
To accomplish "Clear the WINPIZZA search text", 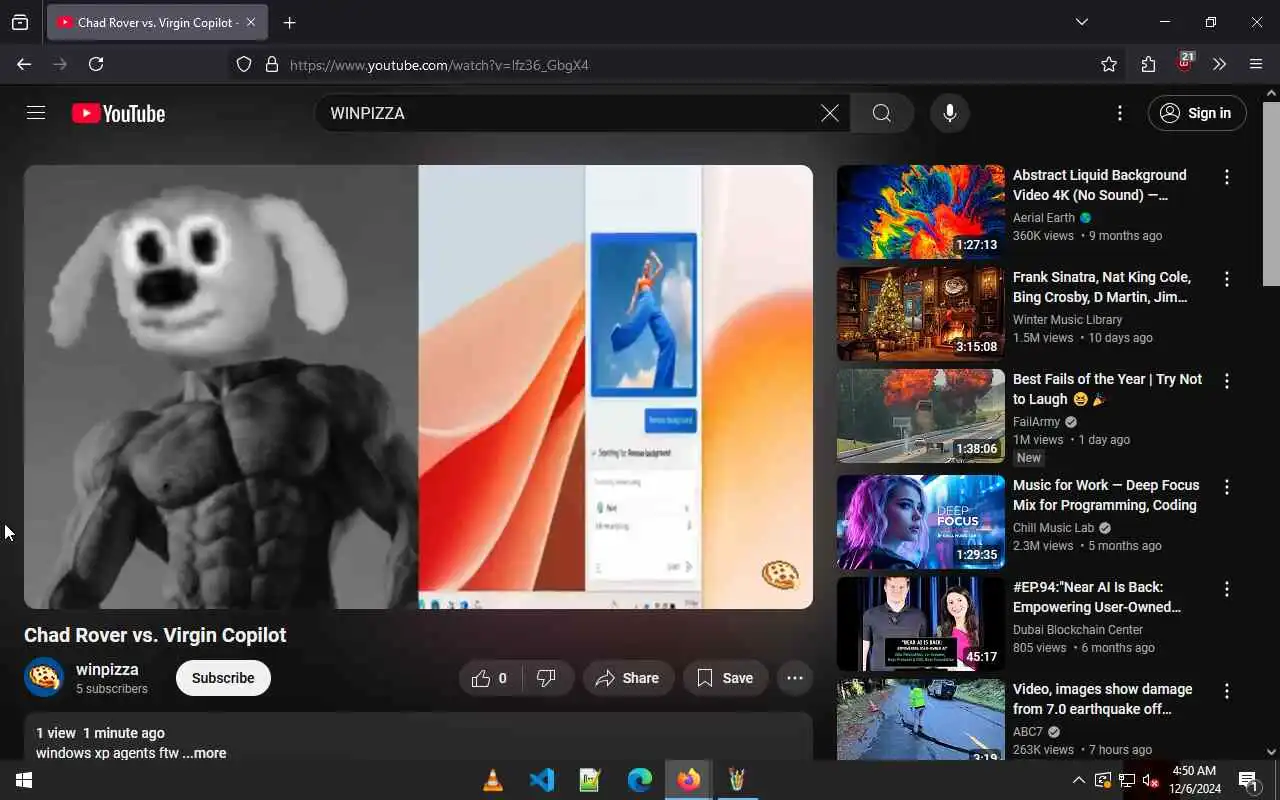I will click(830, 113).
